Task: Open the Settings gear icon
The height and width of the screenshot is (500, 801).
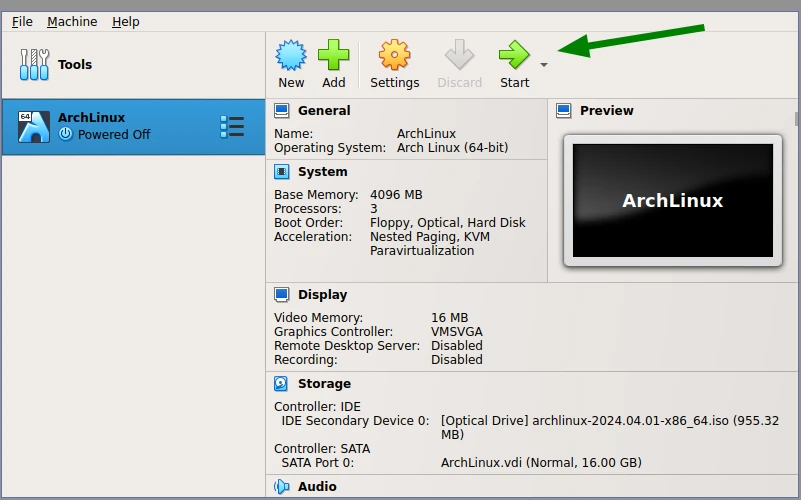Action: pyautogui.click(x=394, y=55)
